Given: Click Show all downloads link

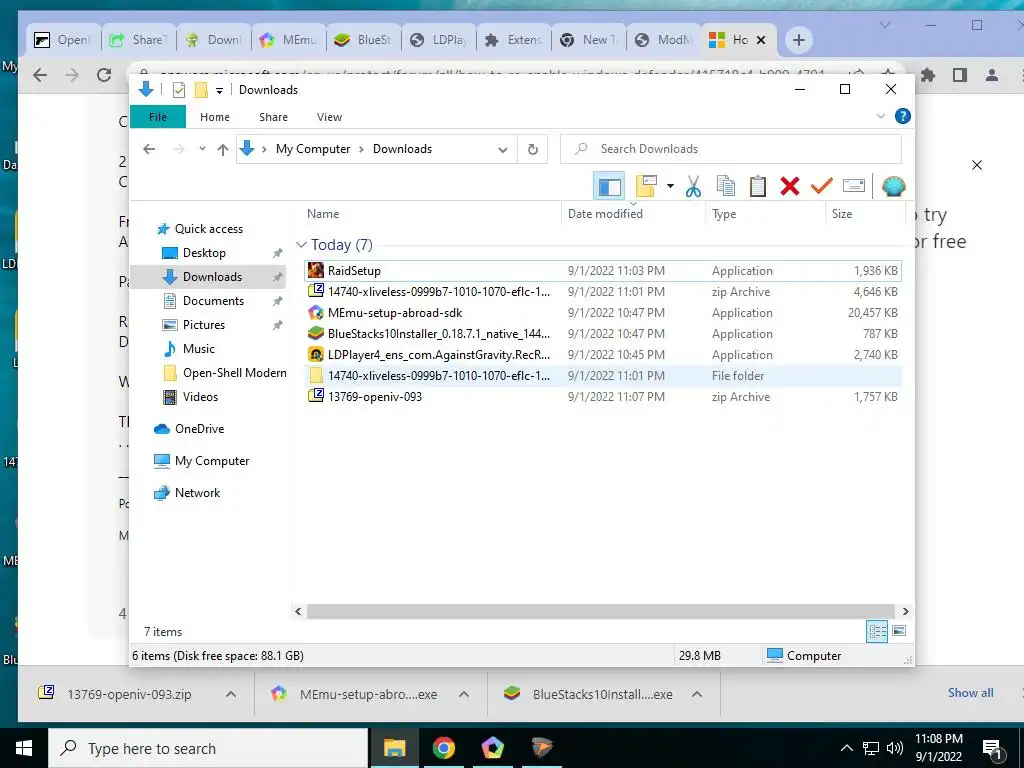Looking at the screenshot, I should coord(970,693).
